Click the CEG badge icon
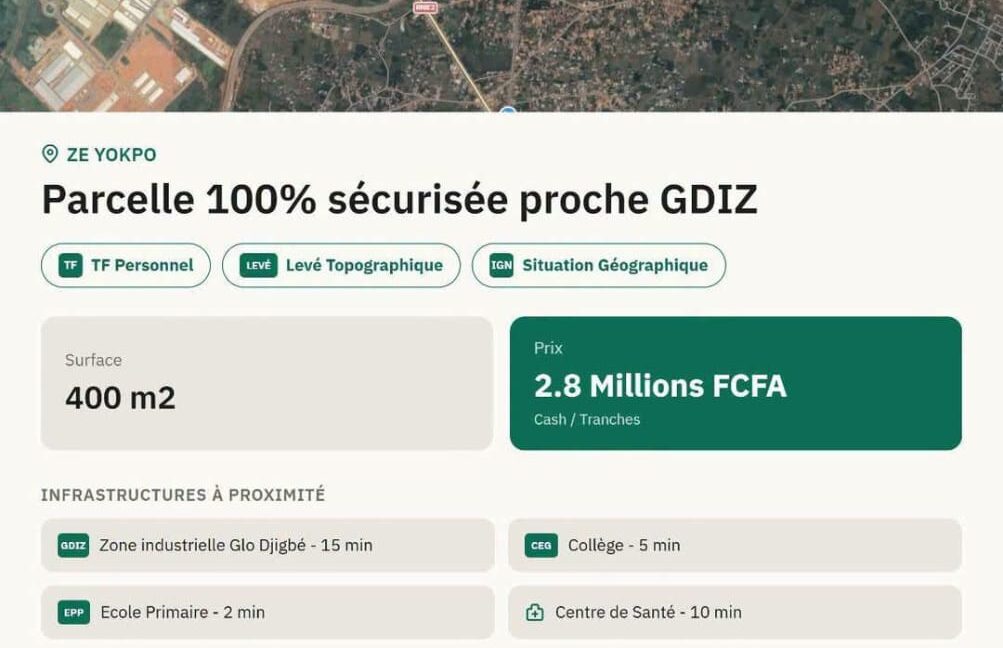 pyautogui.click(x=541, y=546)
